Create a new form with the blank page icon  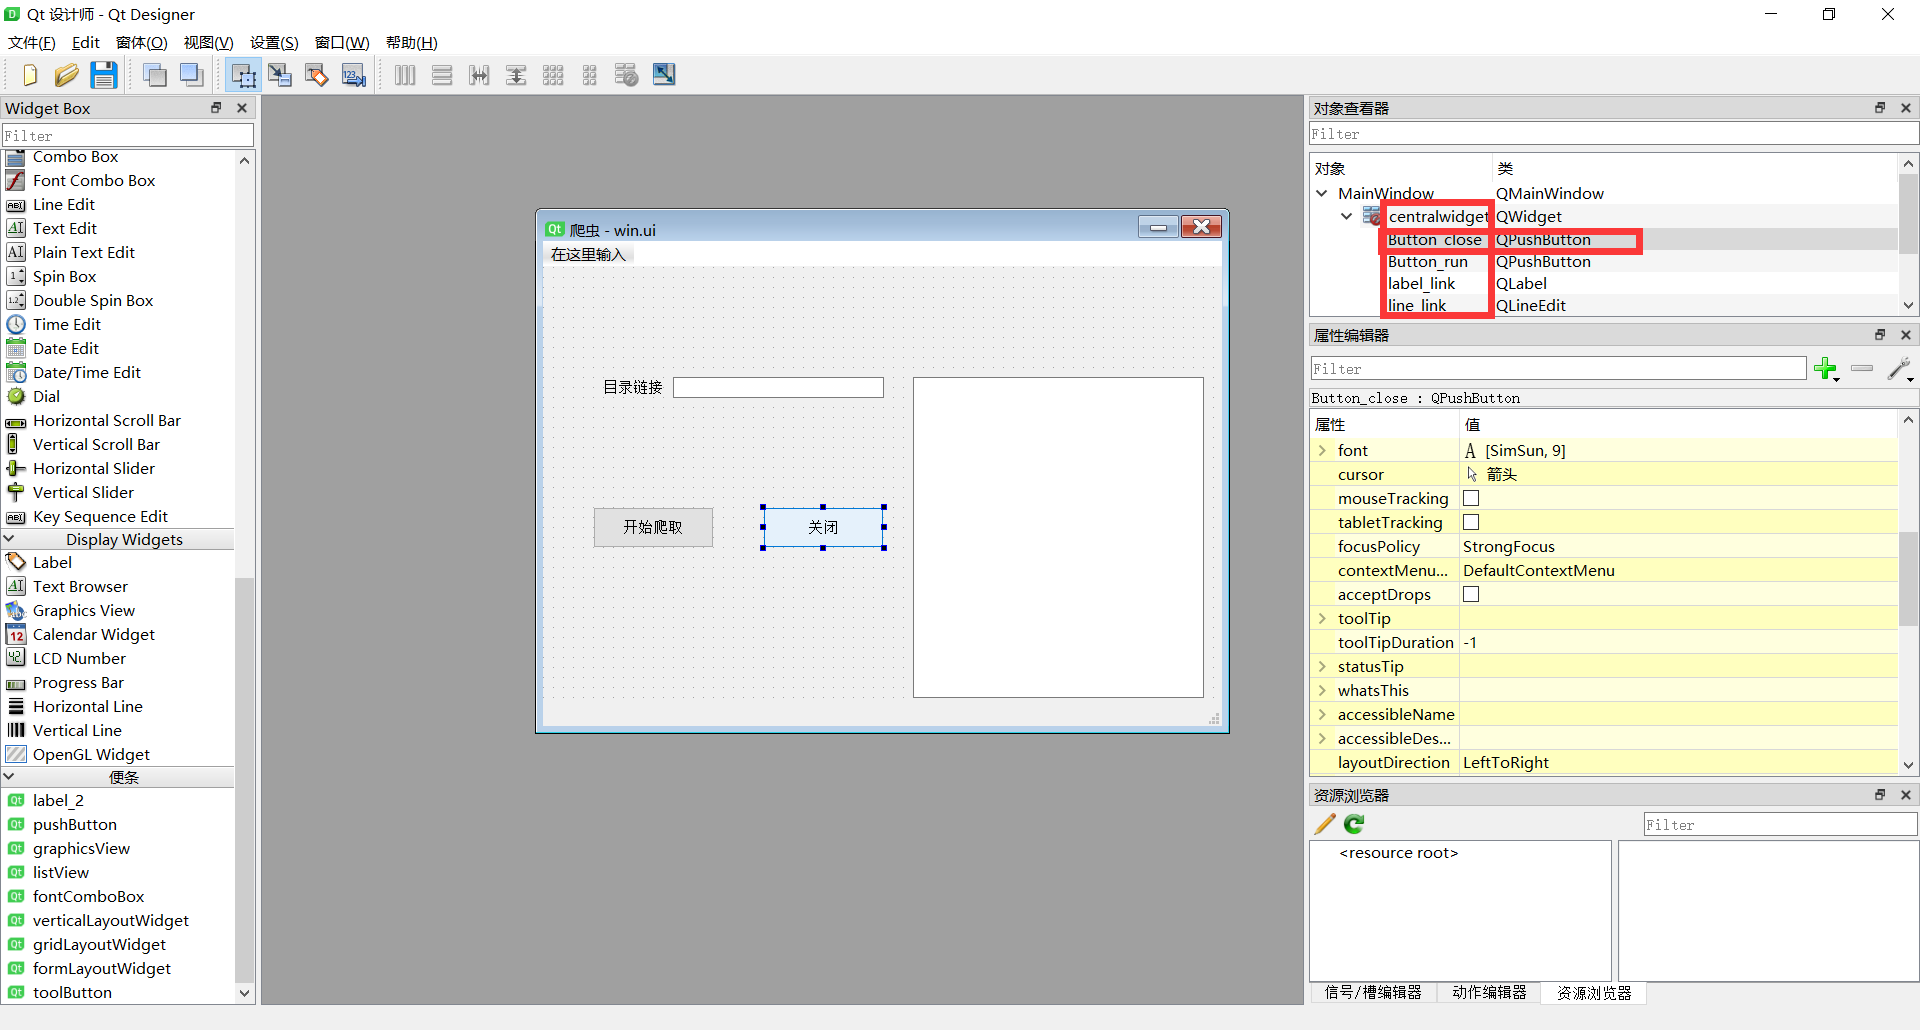point(30,75)
